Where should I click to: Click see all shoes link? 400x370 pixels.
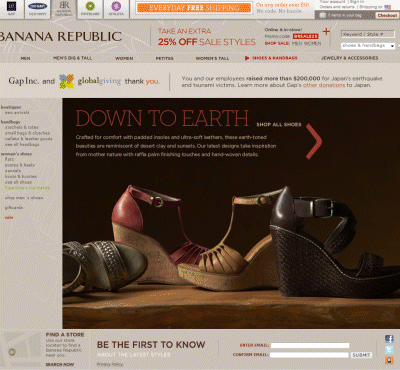pyautogui.click(x=18, y=182)
